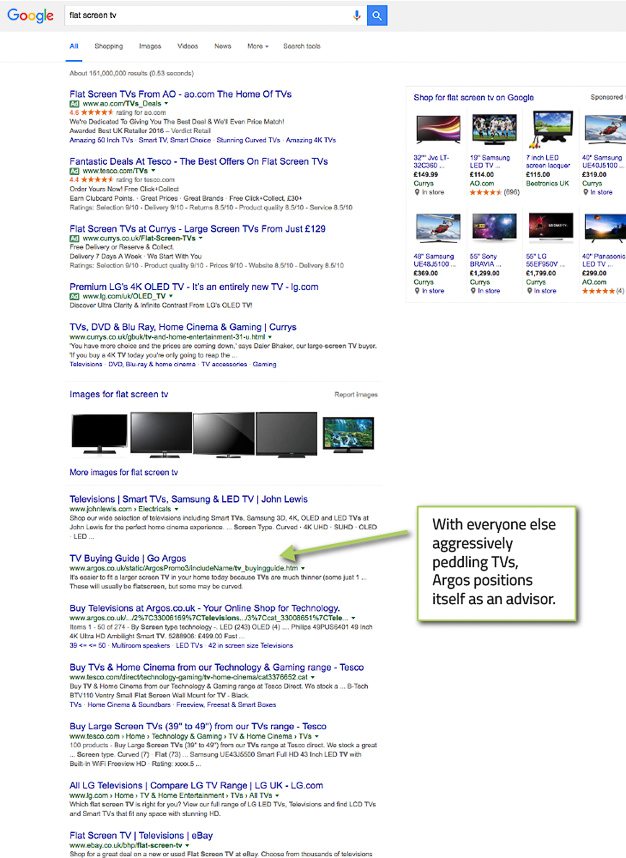Open the News tab
This screenshot has height=858, width=626.
tap(223, 47)
